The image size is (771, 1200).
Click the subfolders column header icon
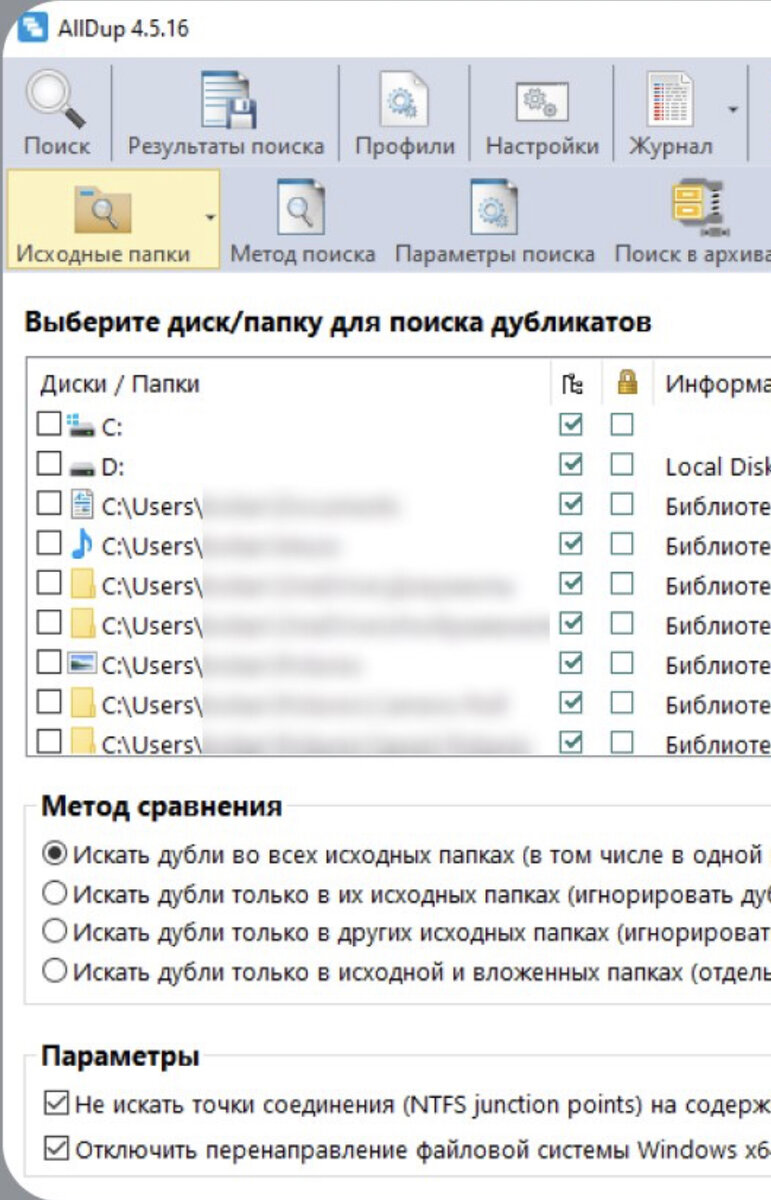[572, 383]
